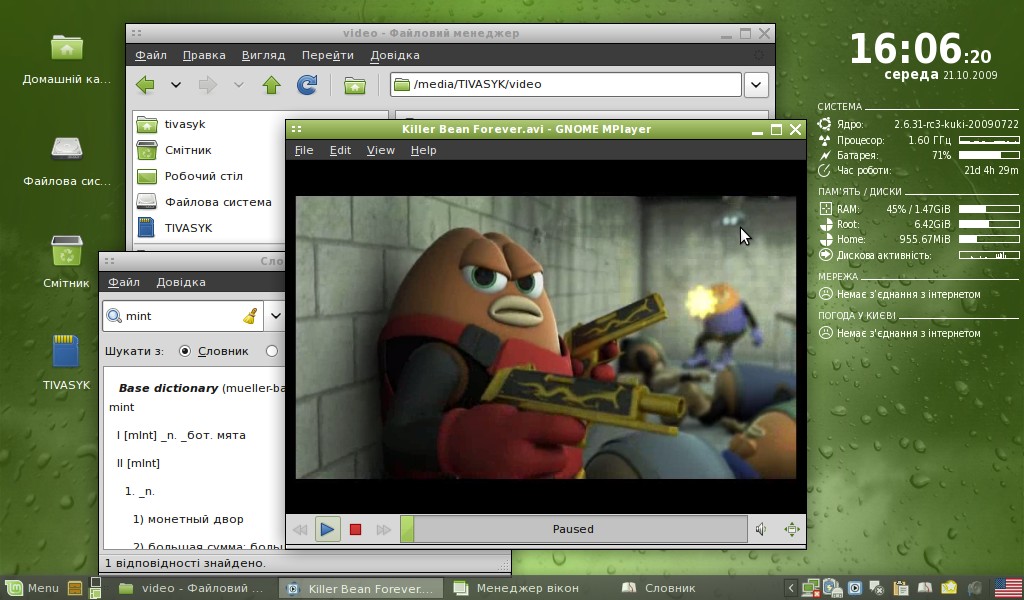The height and width of the screenshot is (600, 1024).
Task: Click the MPlayer tray icon in panel
Action: pos(855,588)
